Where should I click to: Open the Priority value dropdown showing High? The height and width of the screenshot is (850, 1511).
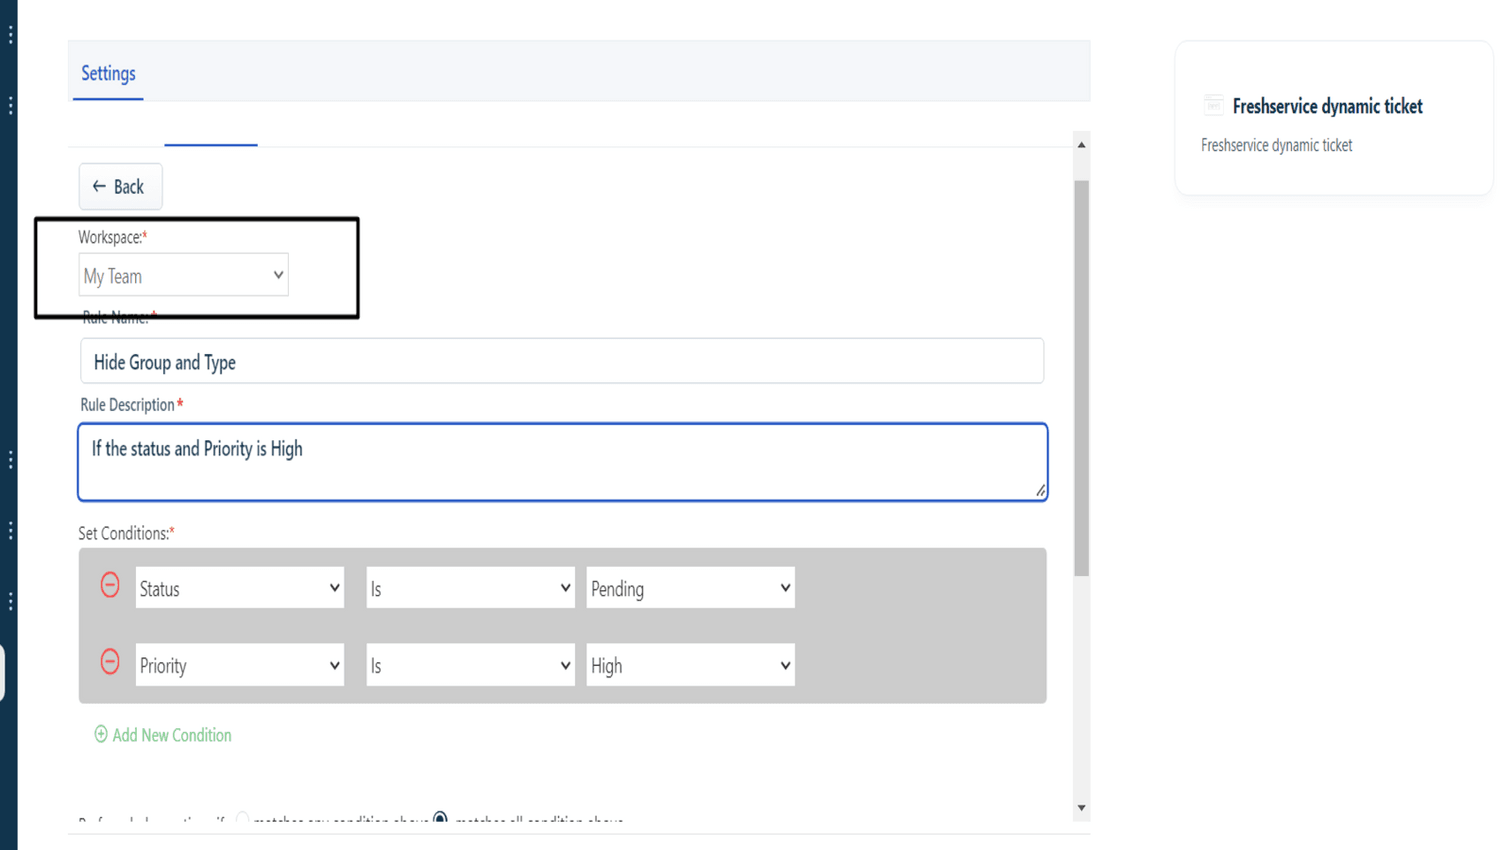point(690,664)
